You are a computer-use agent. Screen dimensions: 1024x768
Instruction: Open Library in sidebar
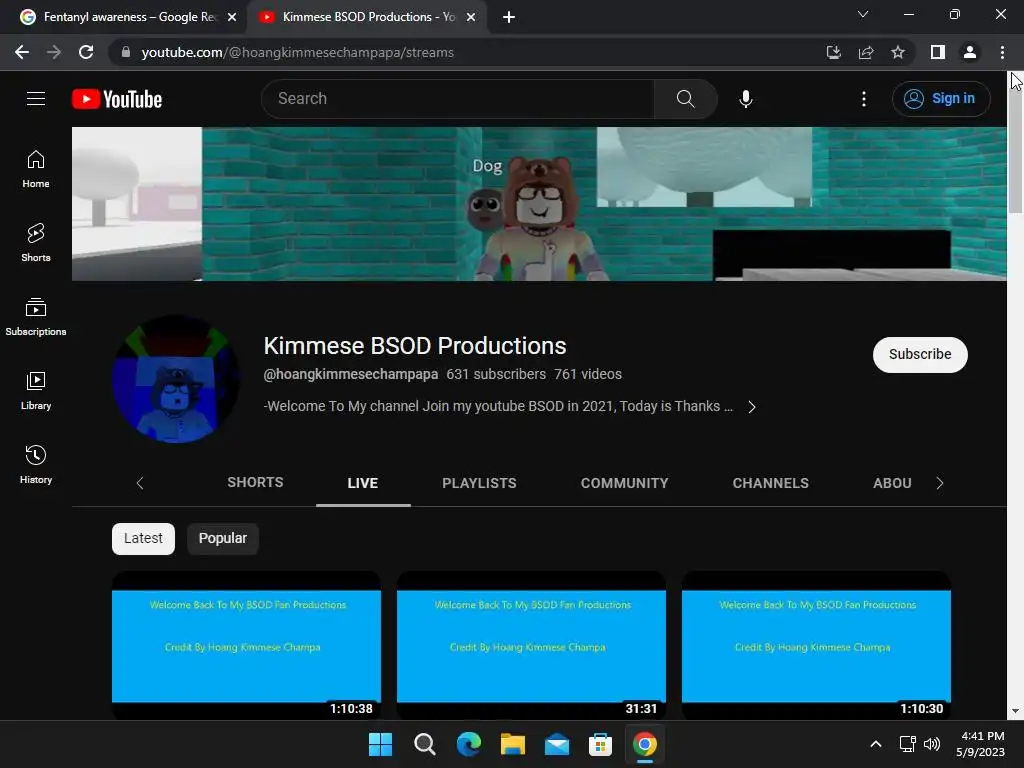click(36, 391)
